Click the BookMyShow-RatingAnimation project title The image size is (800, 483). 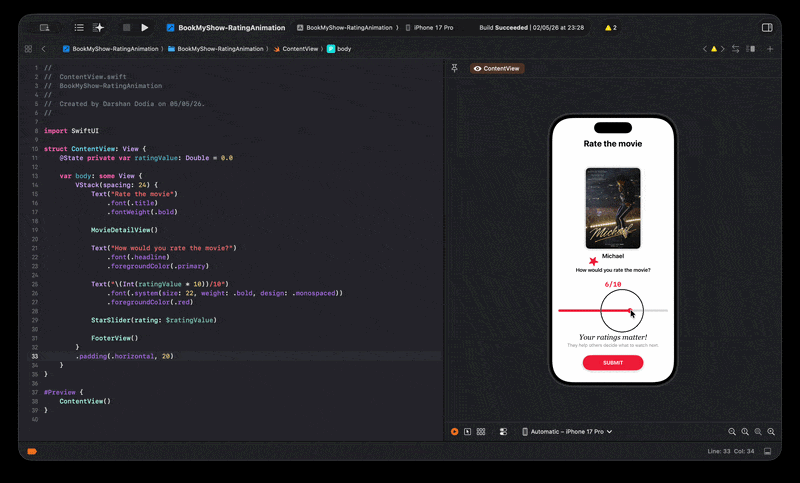[231, 28]
